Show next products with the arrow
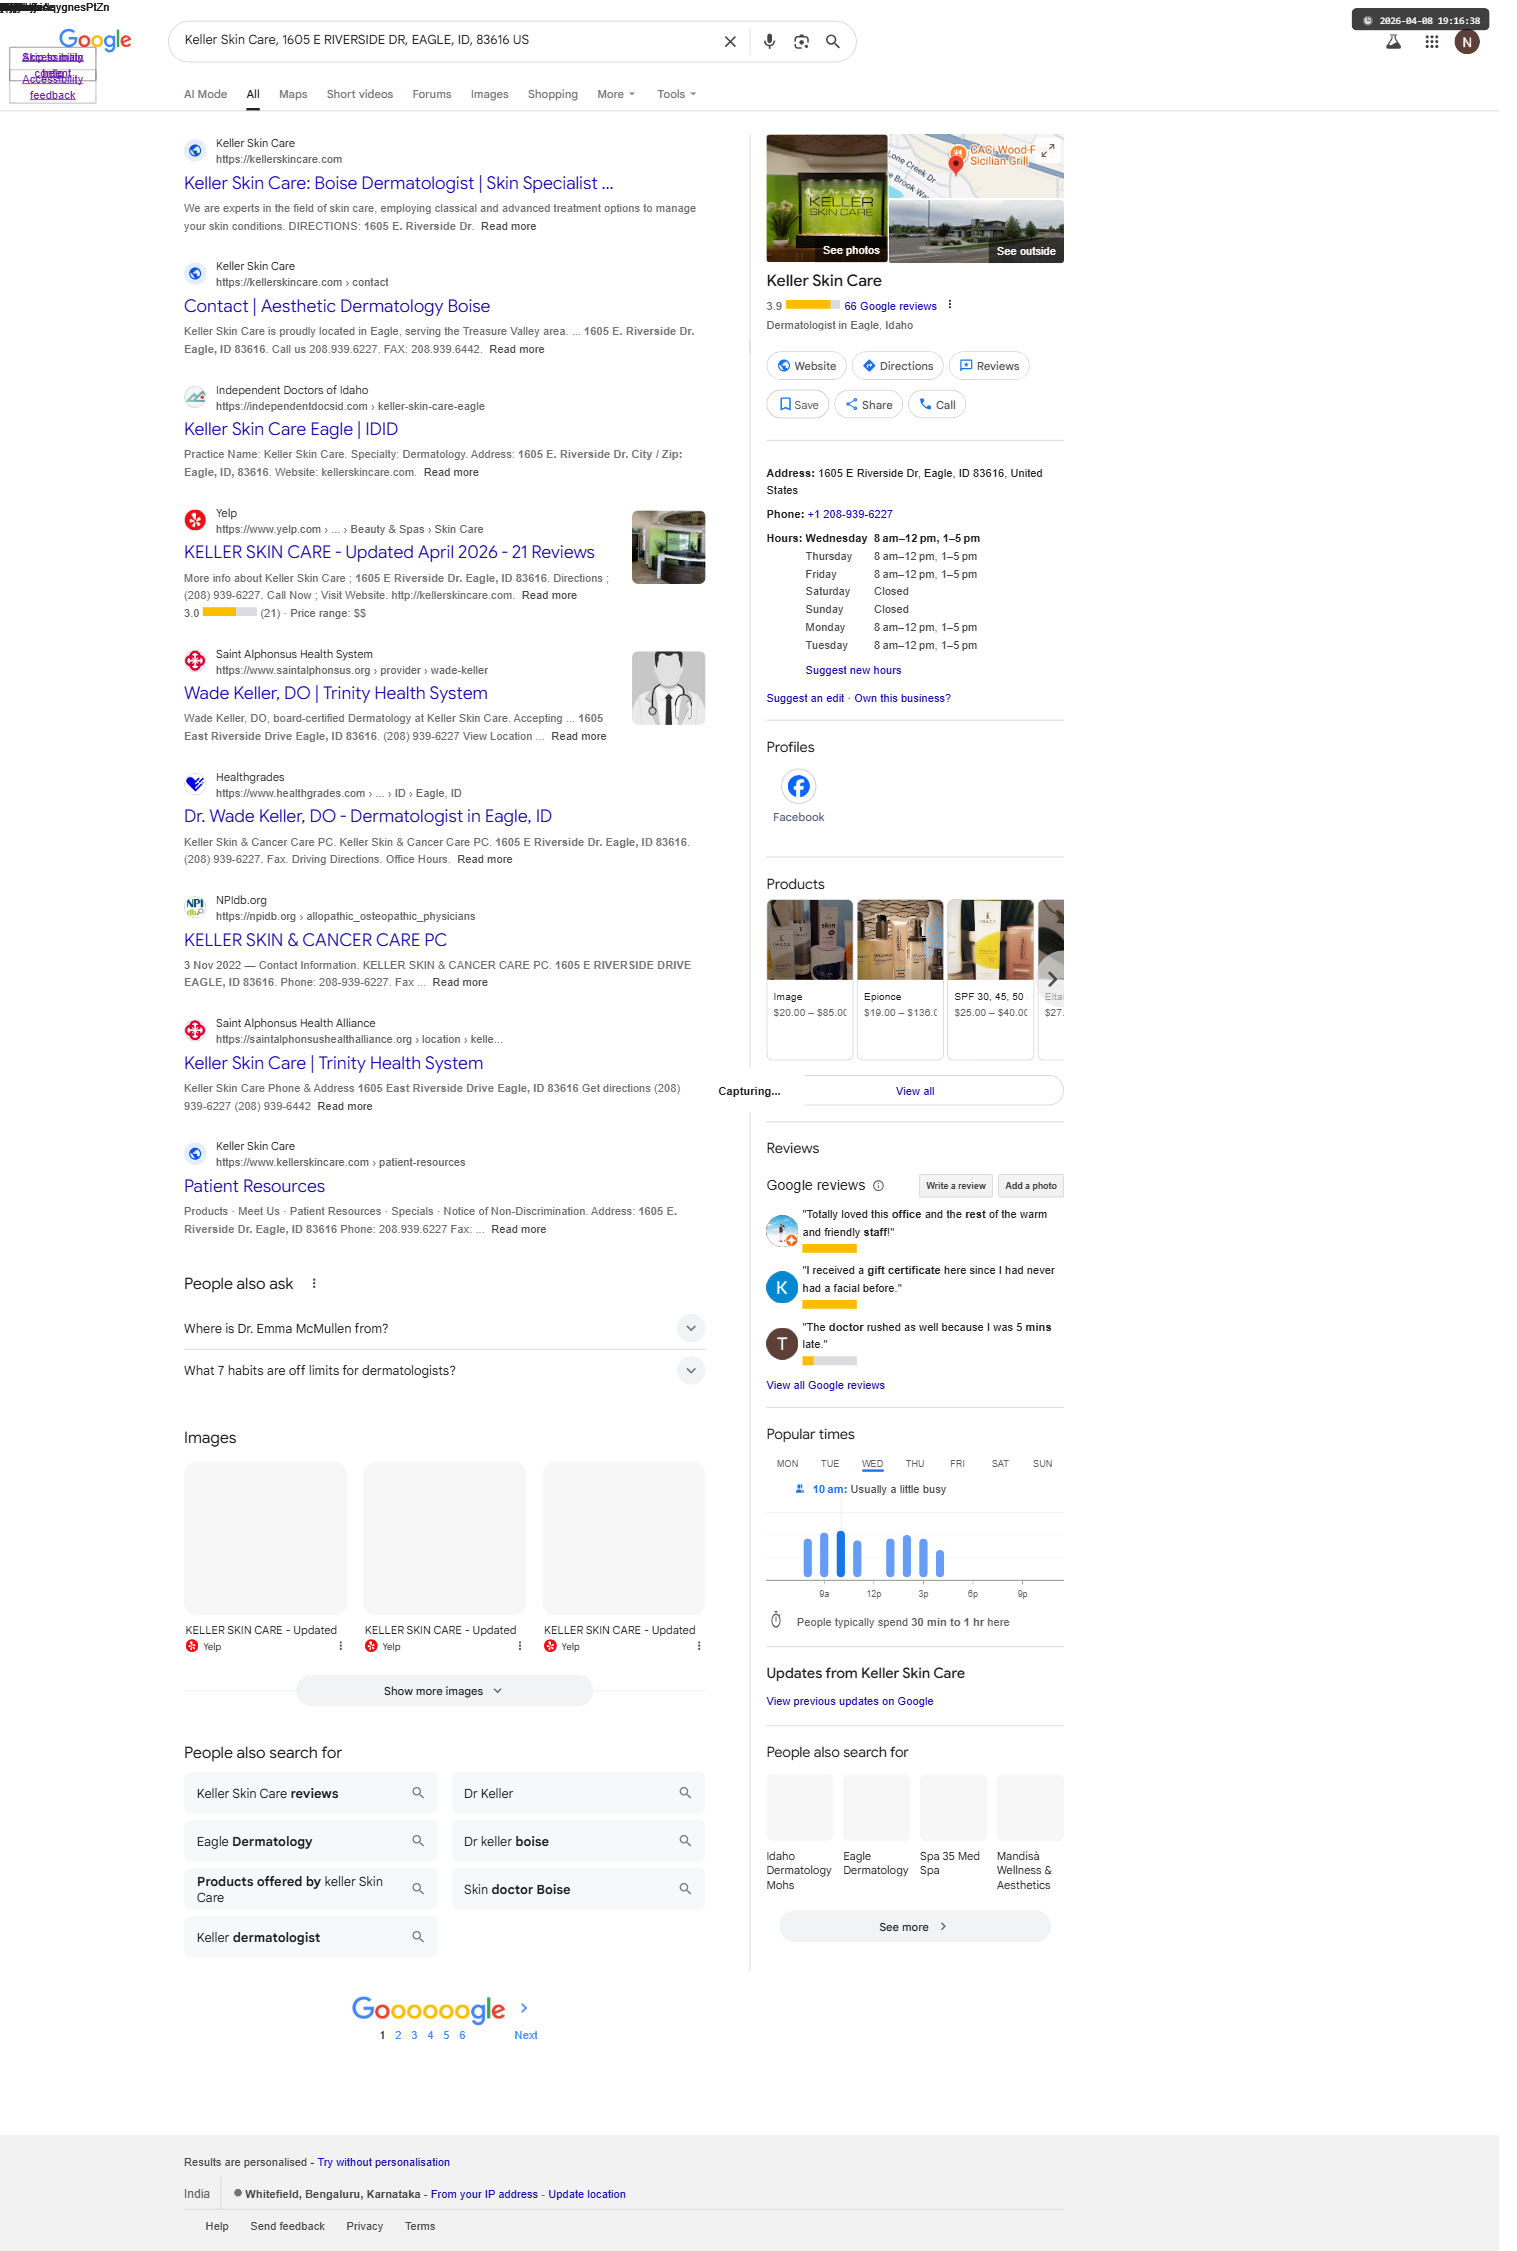This screenshot has height=2251, width=1517. [x=1051, y=980]
